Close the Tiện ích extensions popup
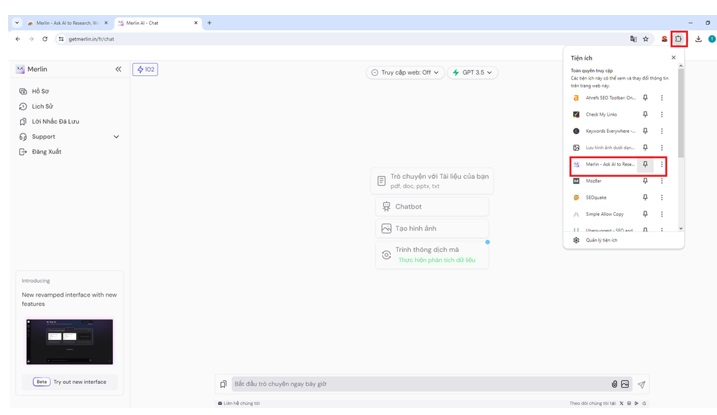Viewport: 717px width, 415px height. click(x=673, y=58)
